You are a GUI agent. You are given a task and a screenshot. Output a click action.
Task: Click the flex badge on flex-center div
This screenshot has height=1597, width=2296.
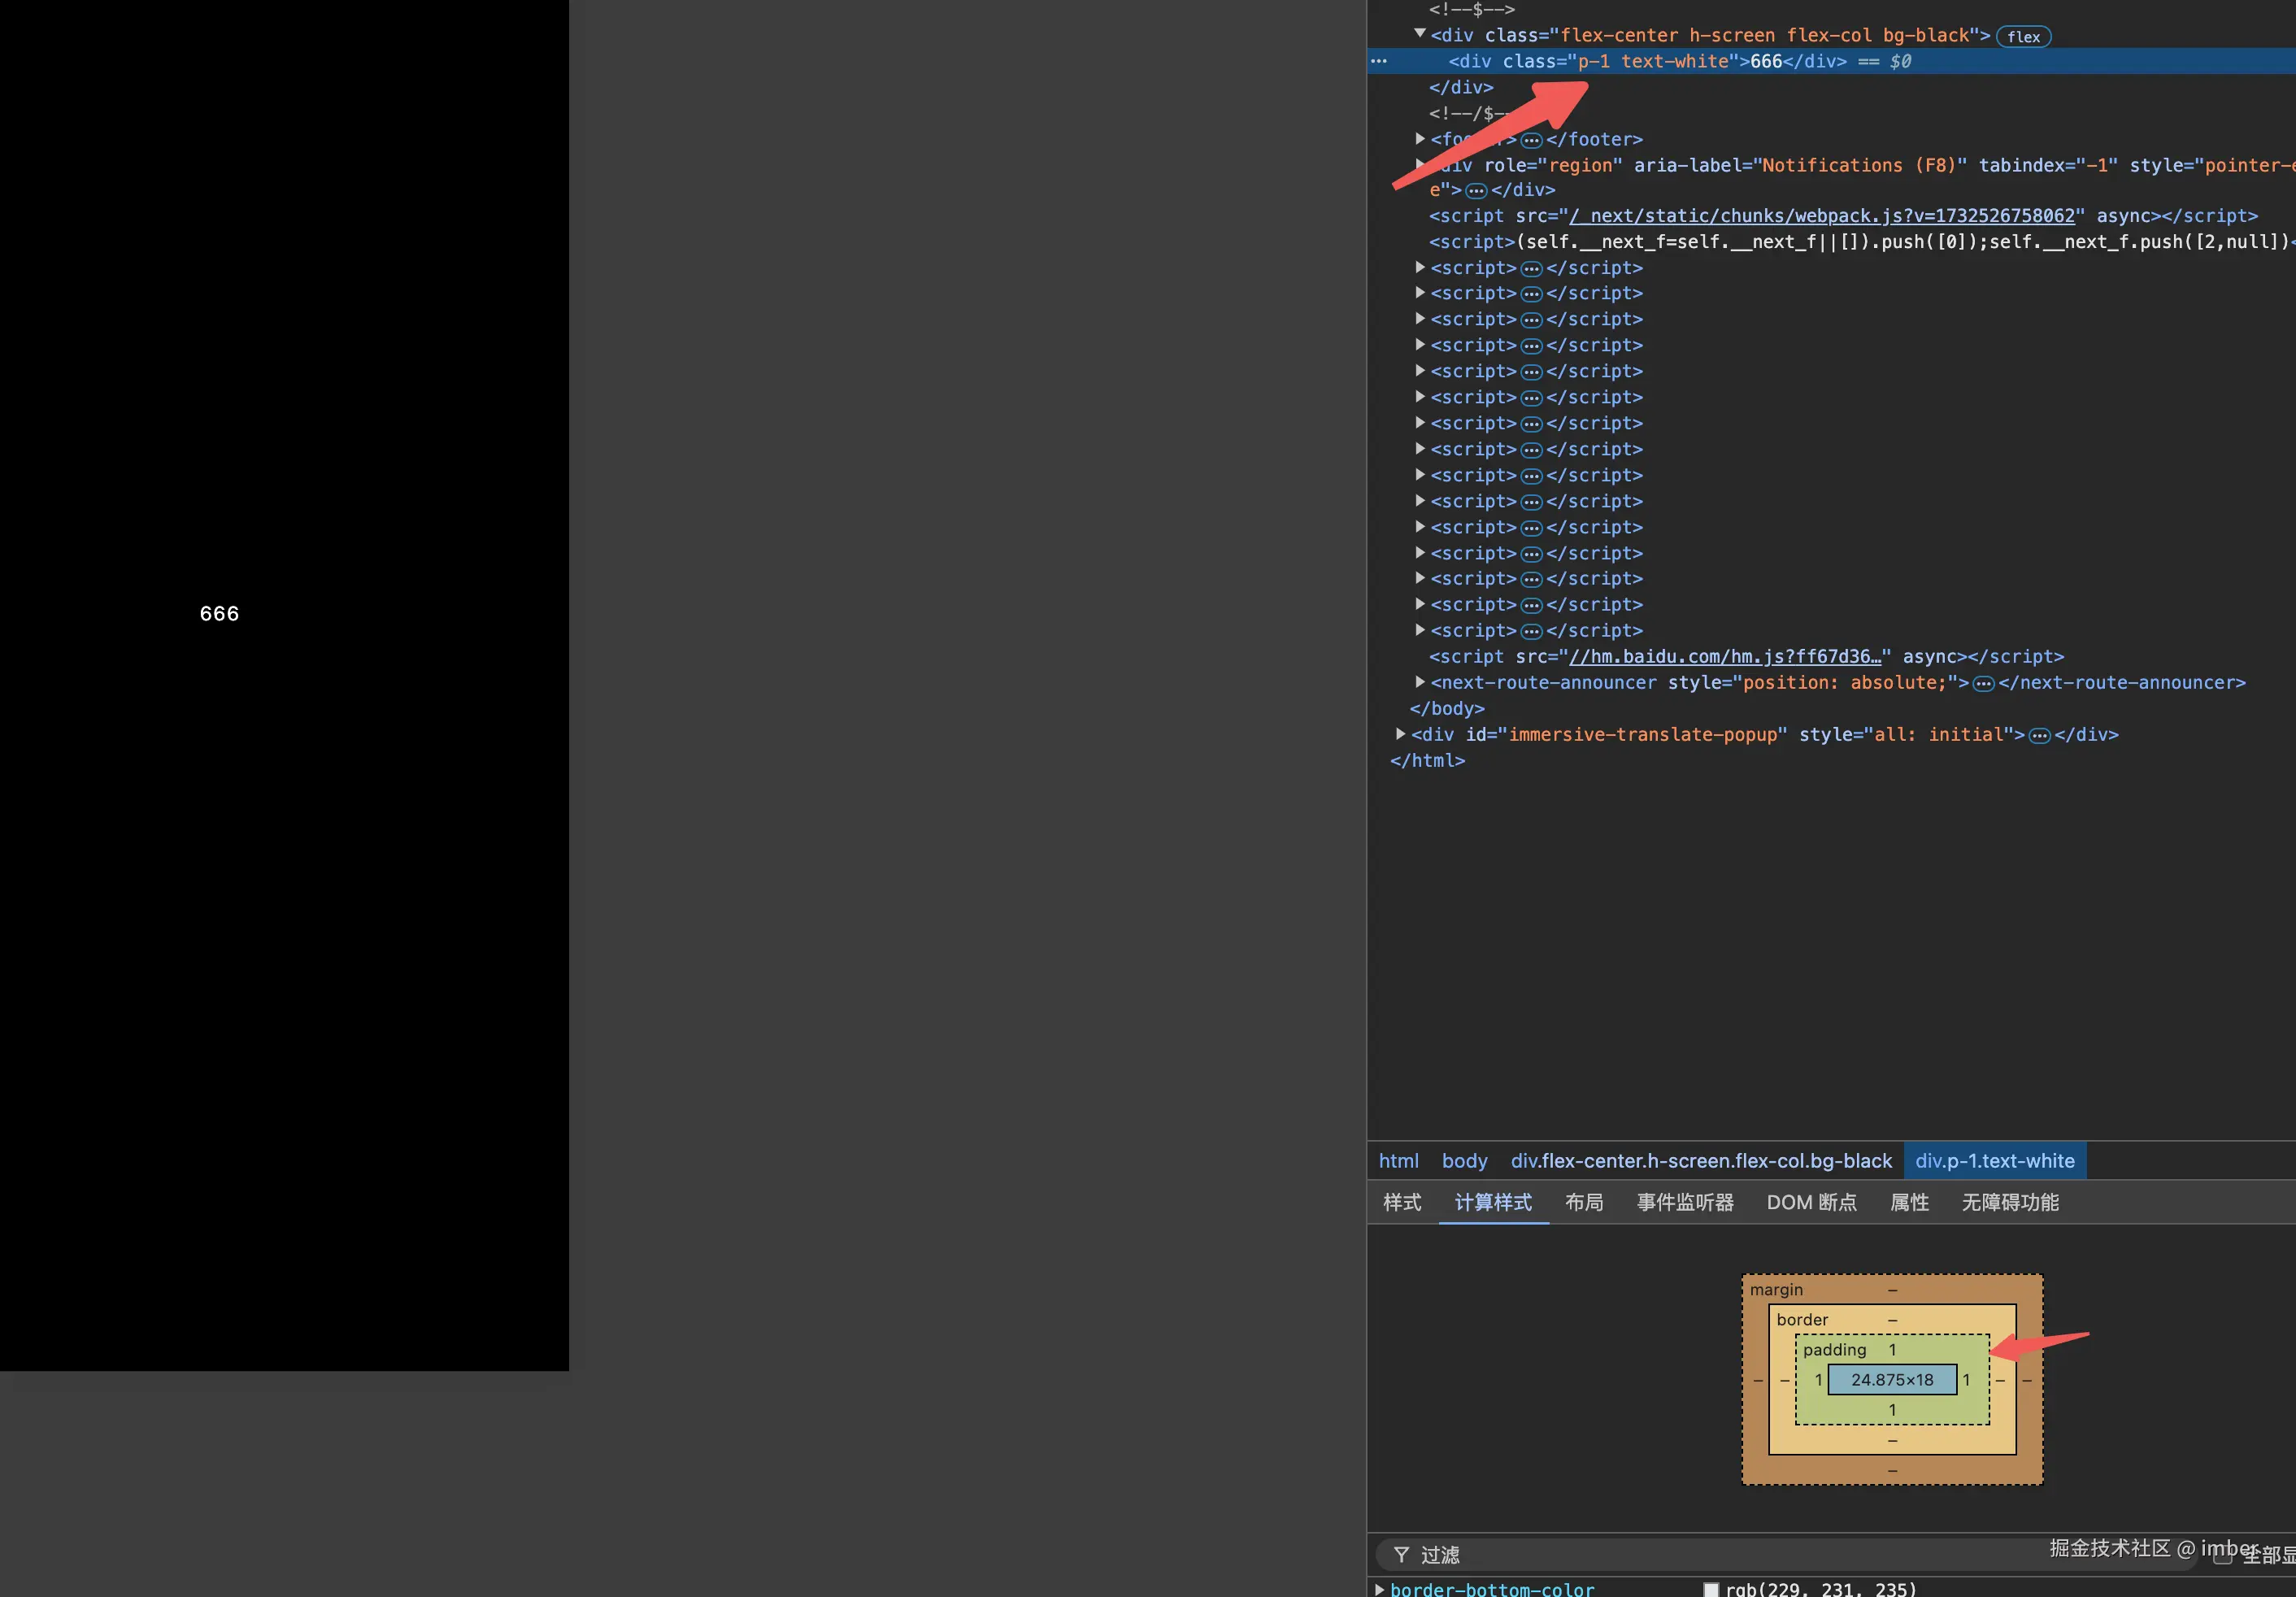[x=2023, y=37]
